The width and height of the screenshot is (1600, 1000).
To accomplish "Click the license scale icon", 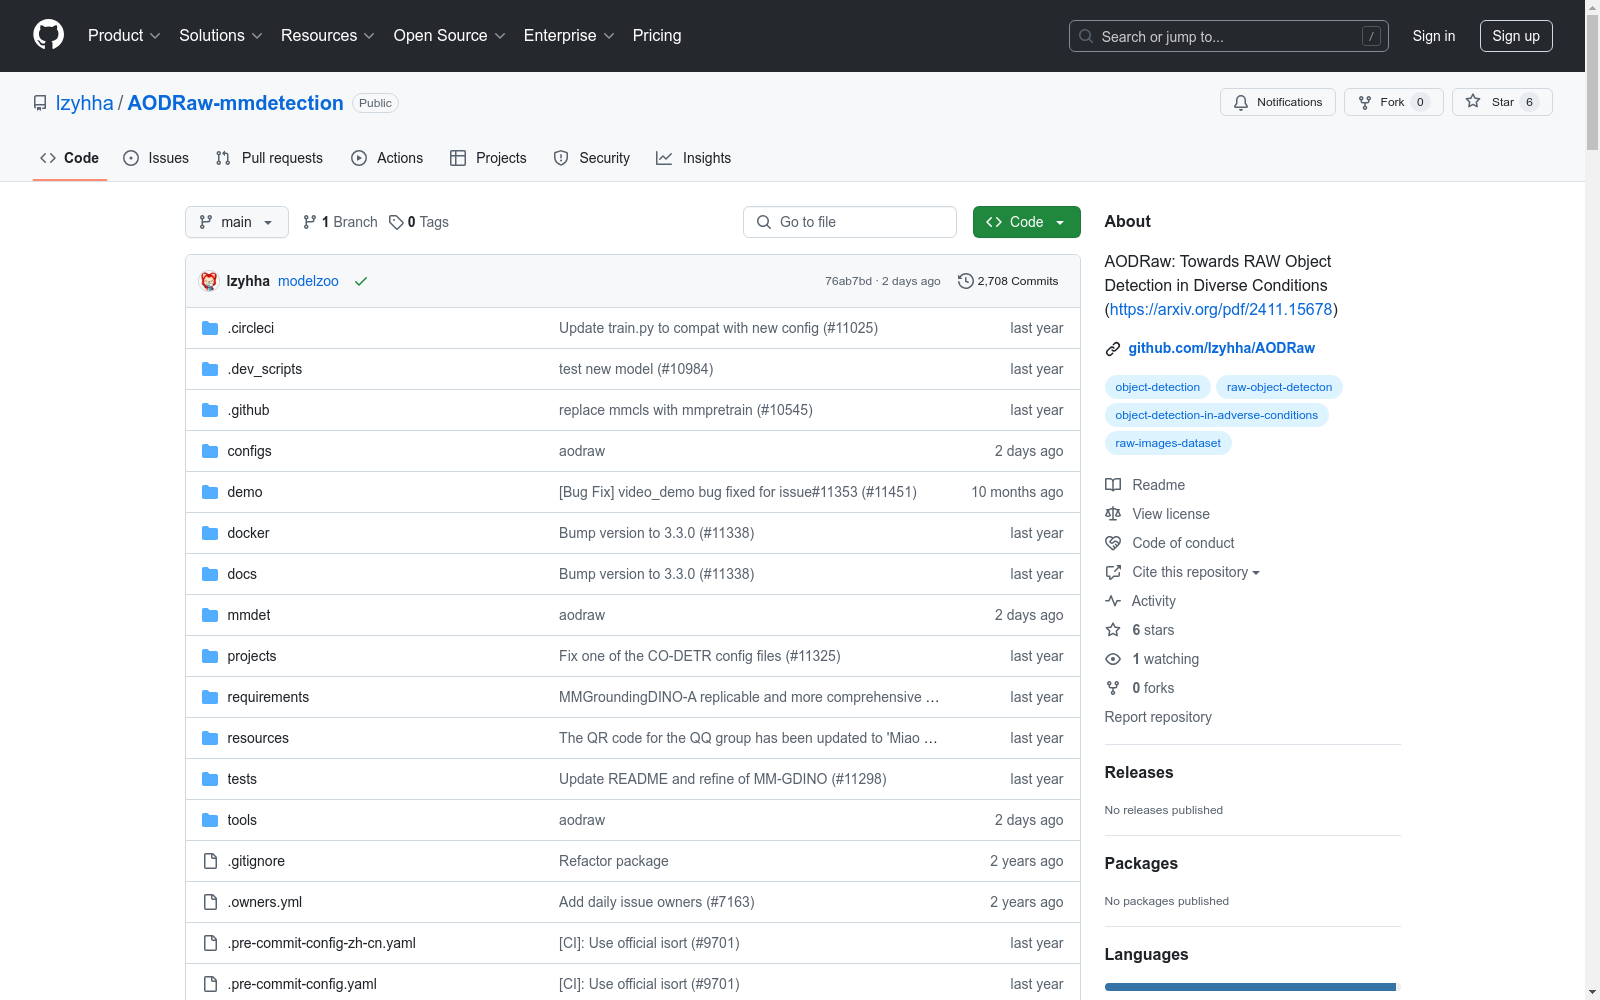I will tap(1113, 514).
